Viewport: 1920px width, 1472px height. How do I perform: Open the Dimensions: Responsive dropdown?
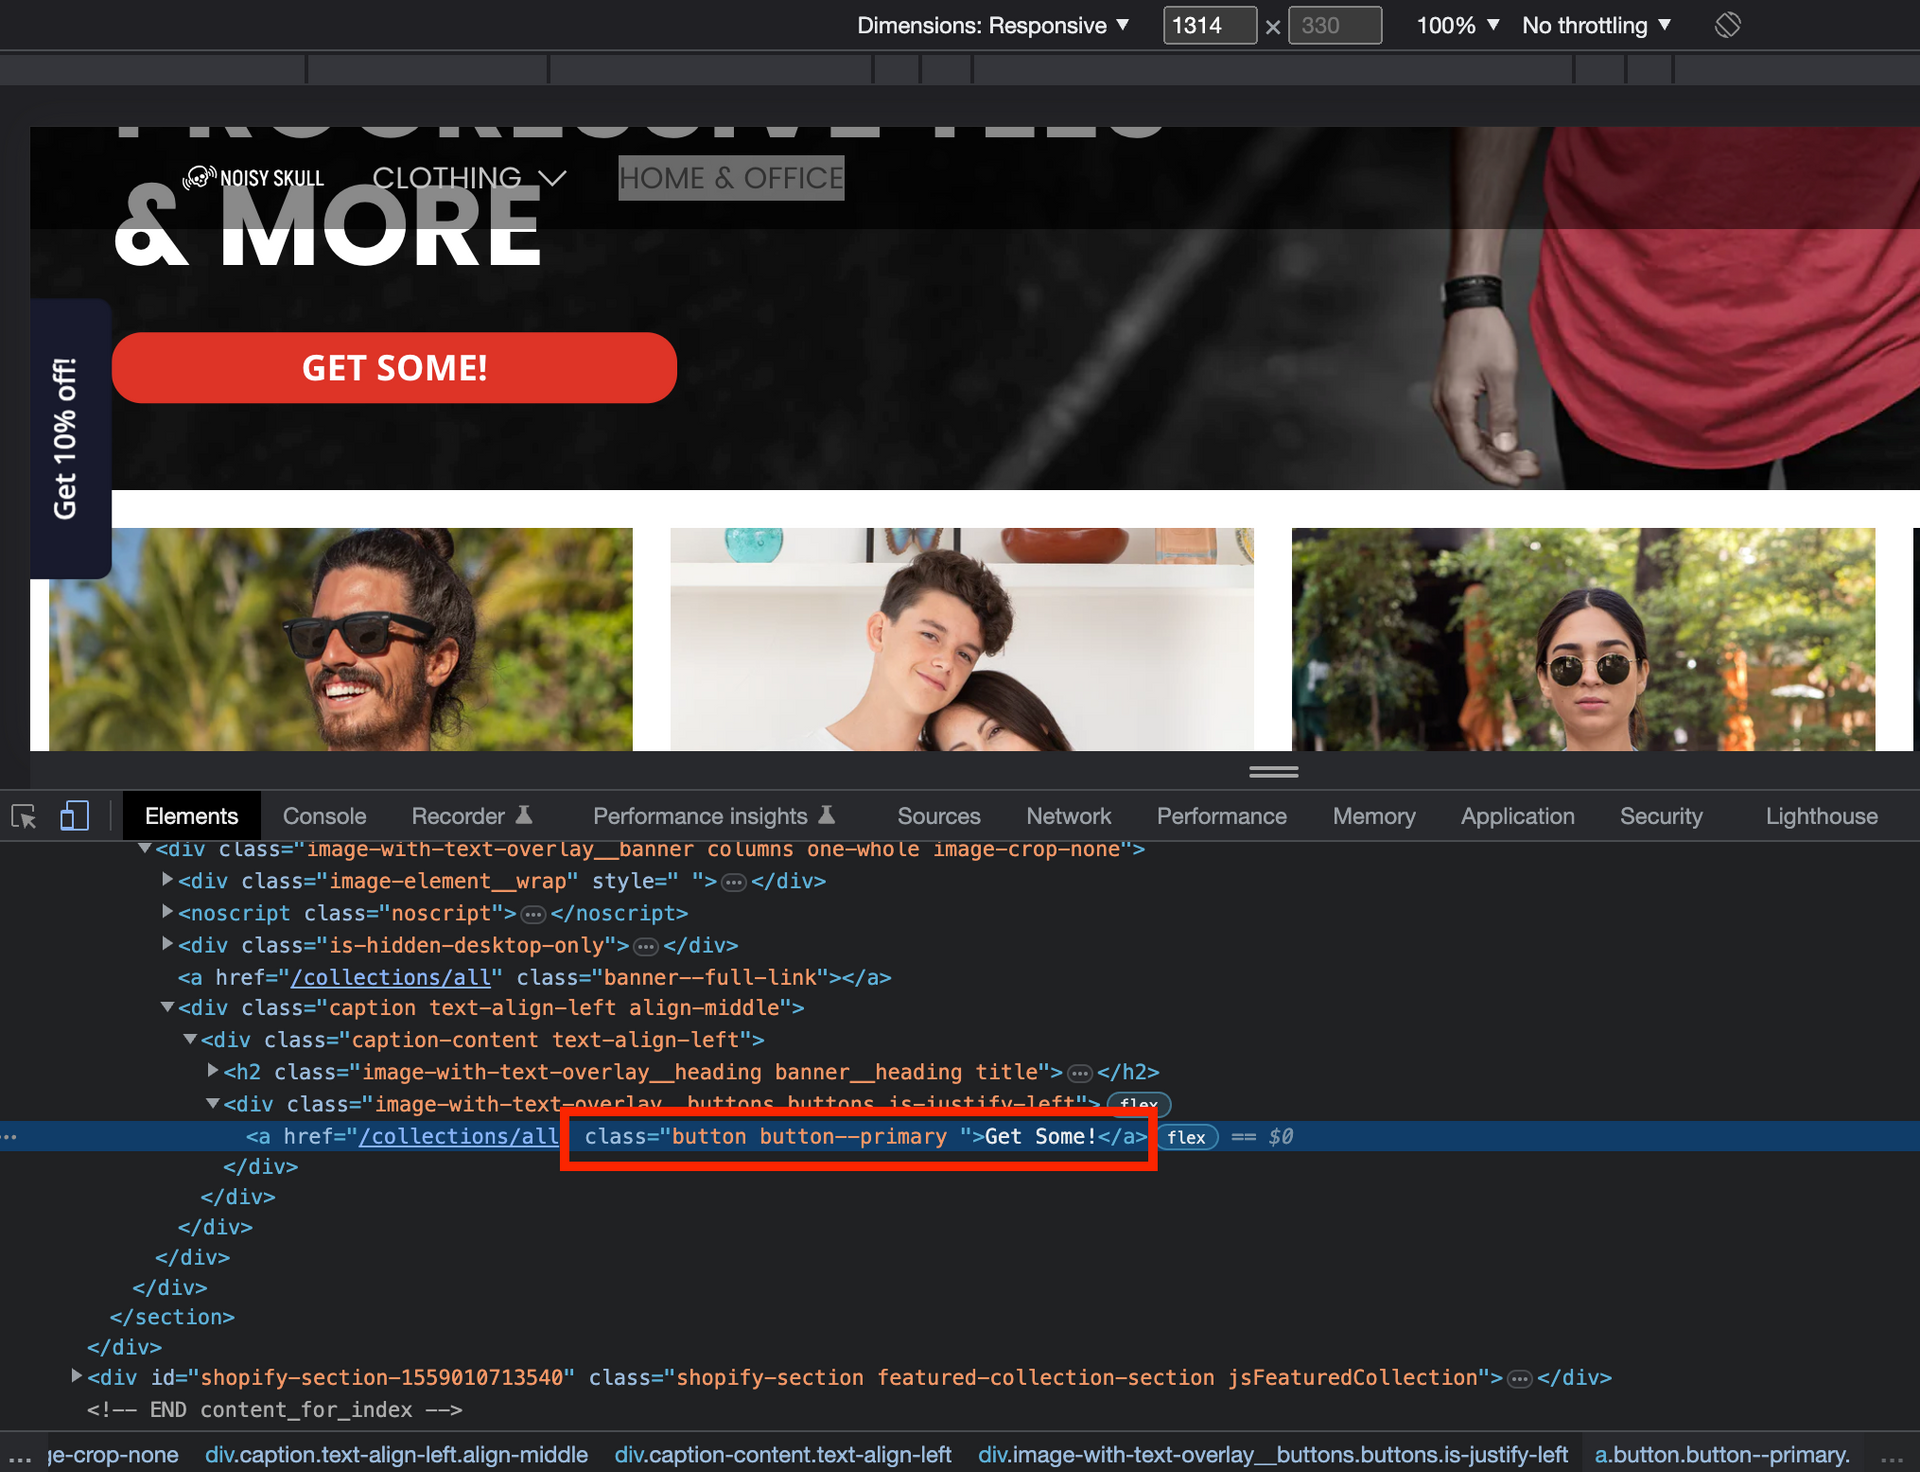point(993,25)
